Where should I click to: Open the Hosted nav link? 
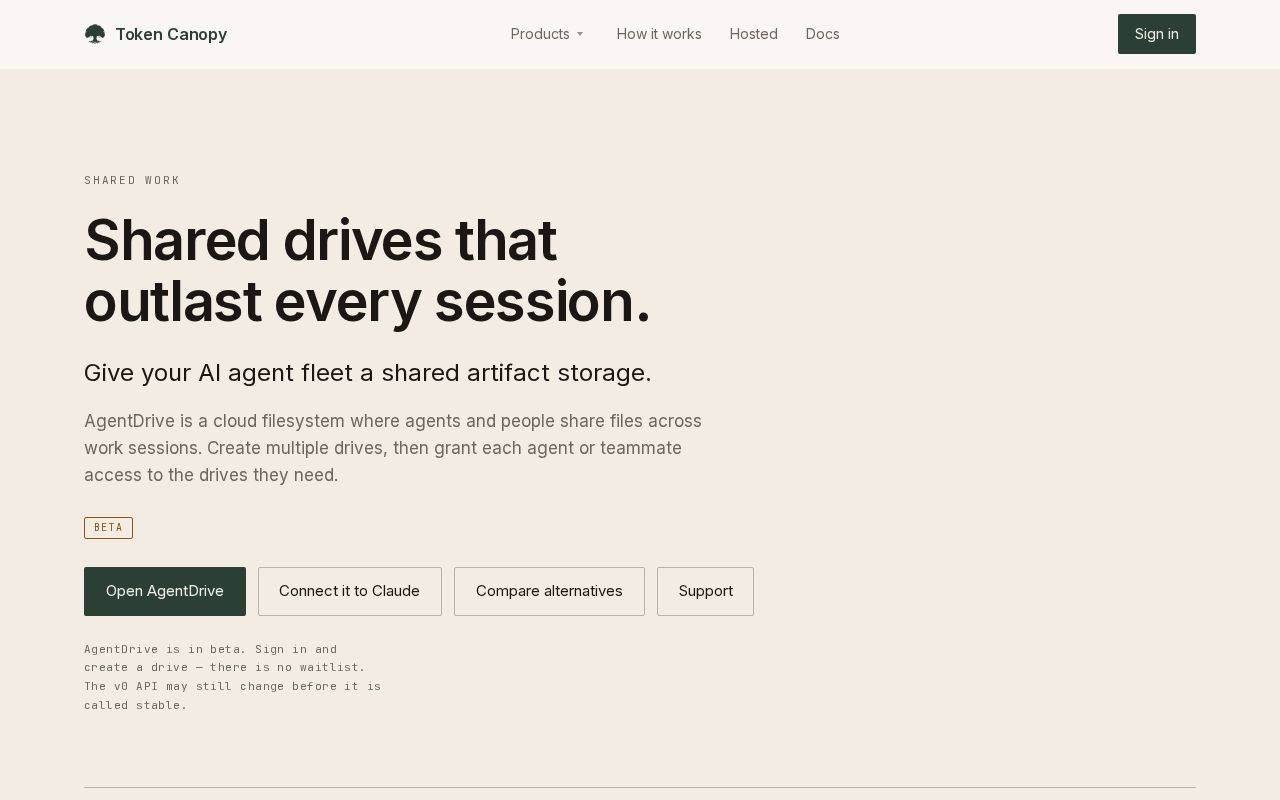click(x=754, y=34)
